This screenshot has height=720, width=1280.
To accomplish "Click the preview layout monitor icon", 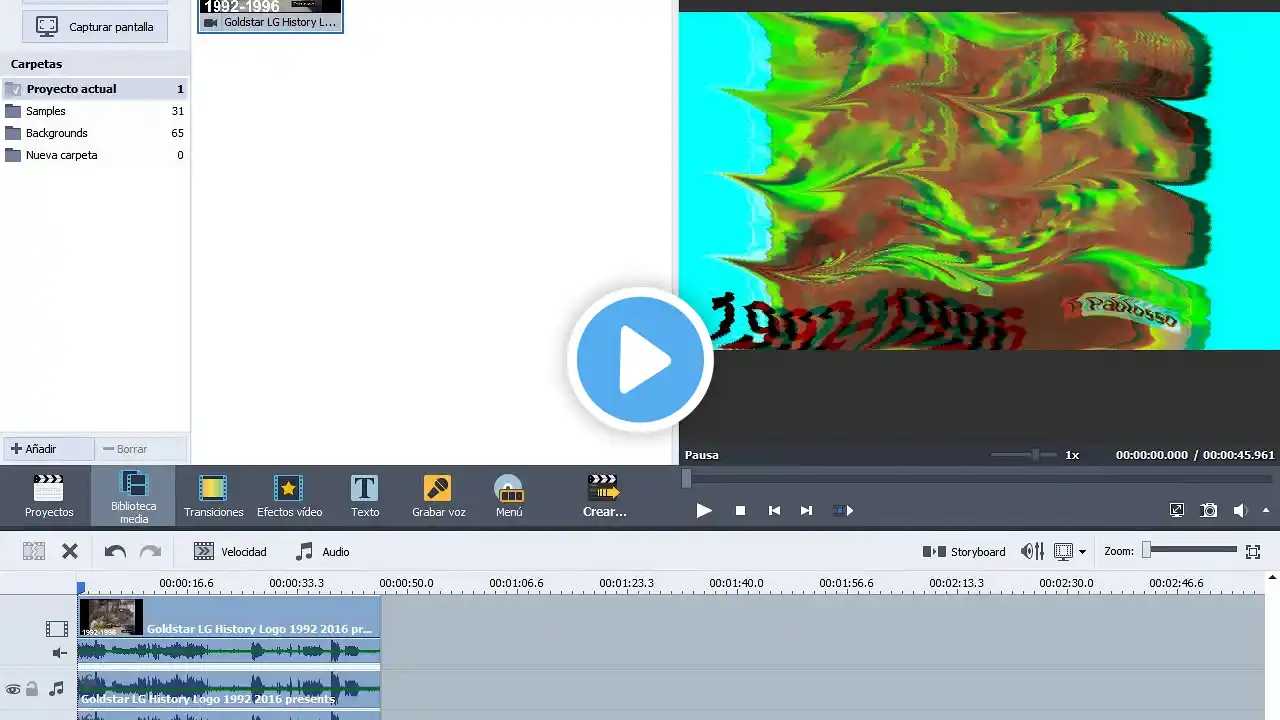I will coord(1063,551).
